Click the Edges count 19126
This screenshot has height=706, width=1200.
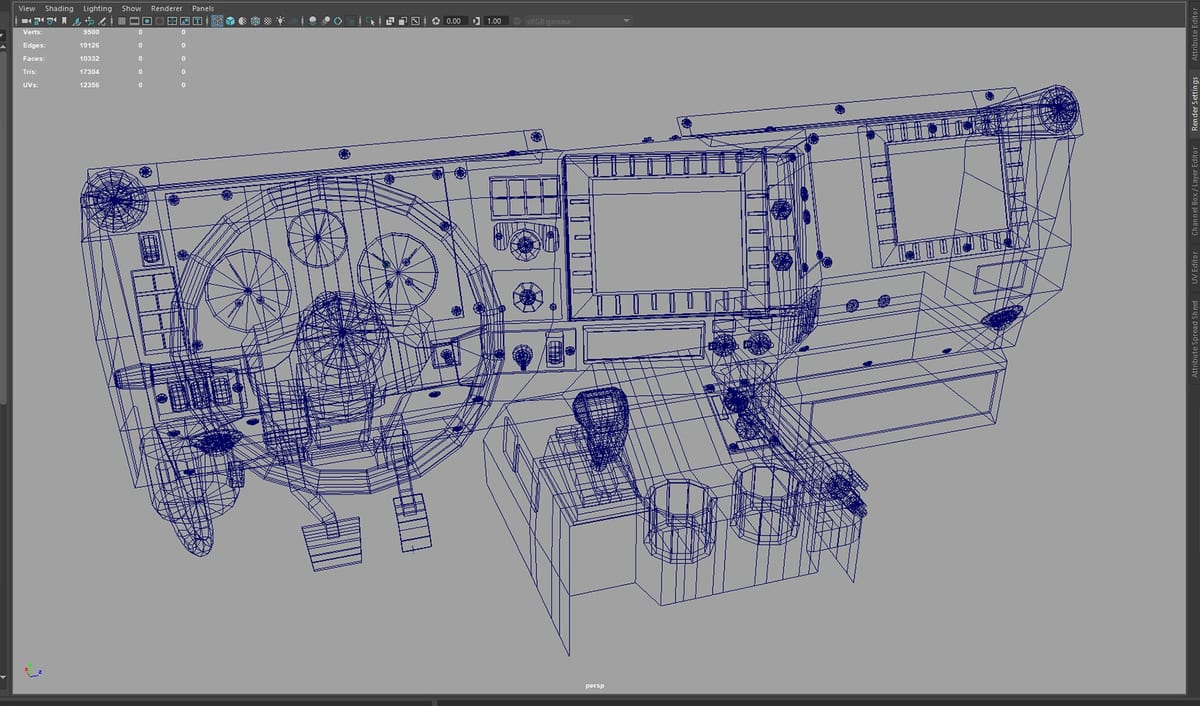(x=89, y=45)
